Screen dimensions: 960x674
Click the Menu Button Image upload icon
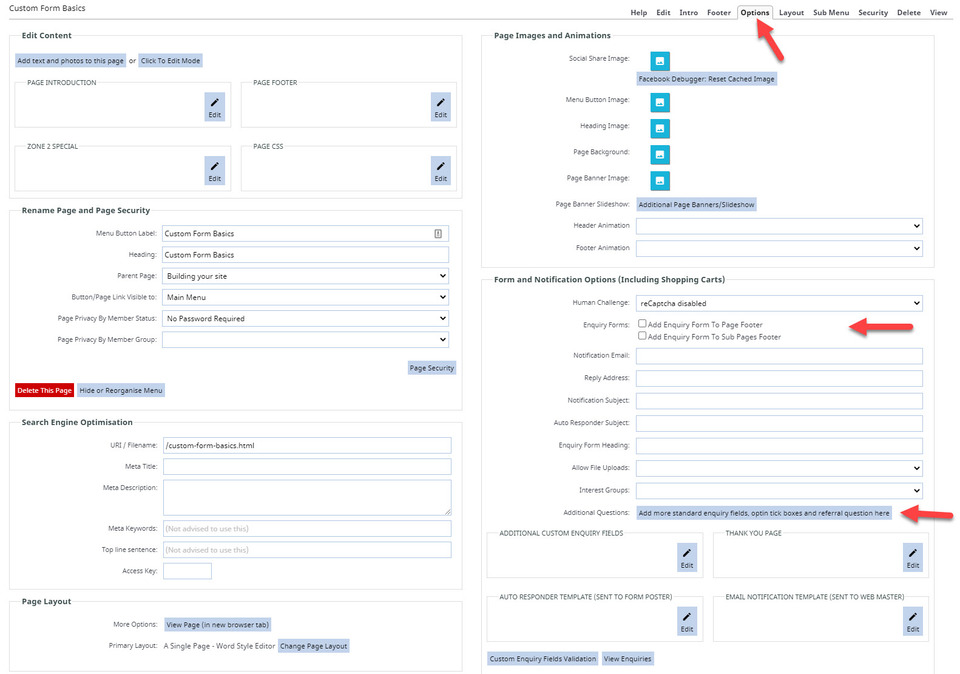click(660, 102)
